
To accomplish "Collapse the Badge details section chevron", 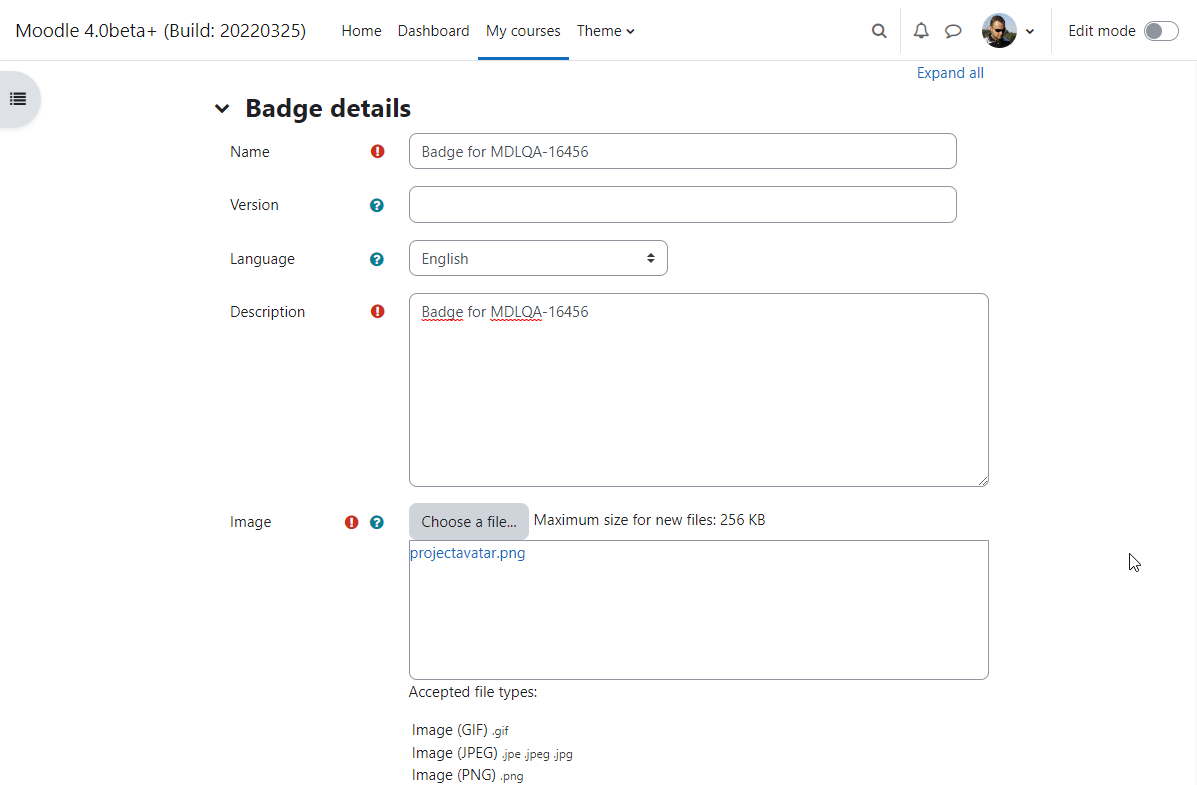I will coord(222,108).
